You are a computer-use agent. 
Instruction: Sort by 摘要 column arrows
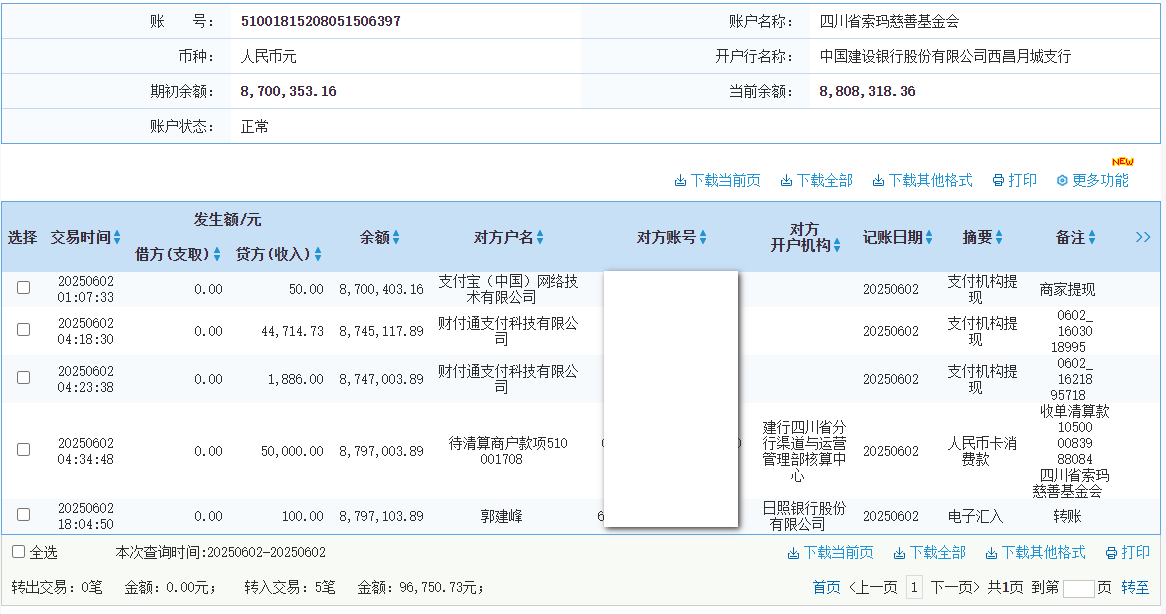999,237
